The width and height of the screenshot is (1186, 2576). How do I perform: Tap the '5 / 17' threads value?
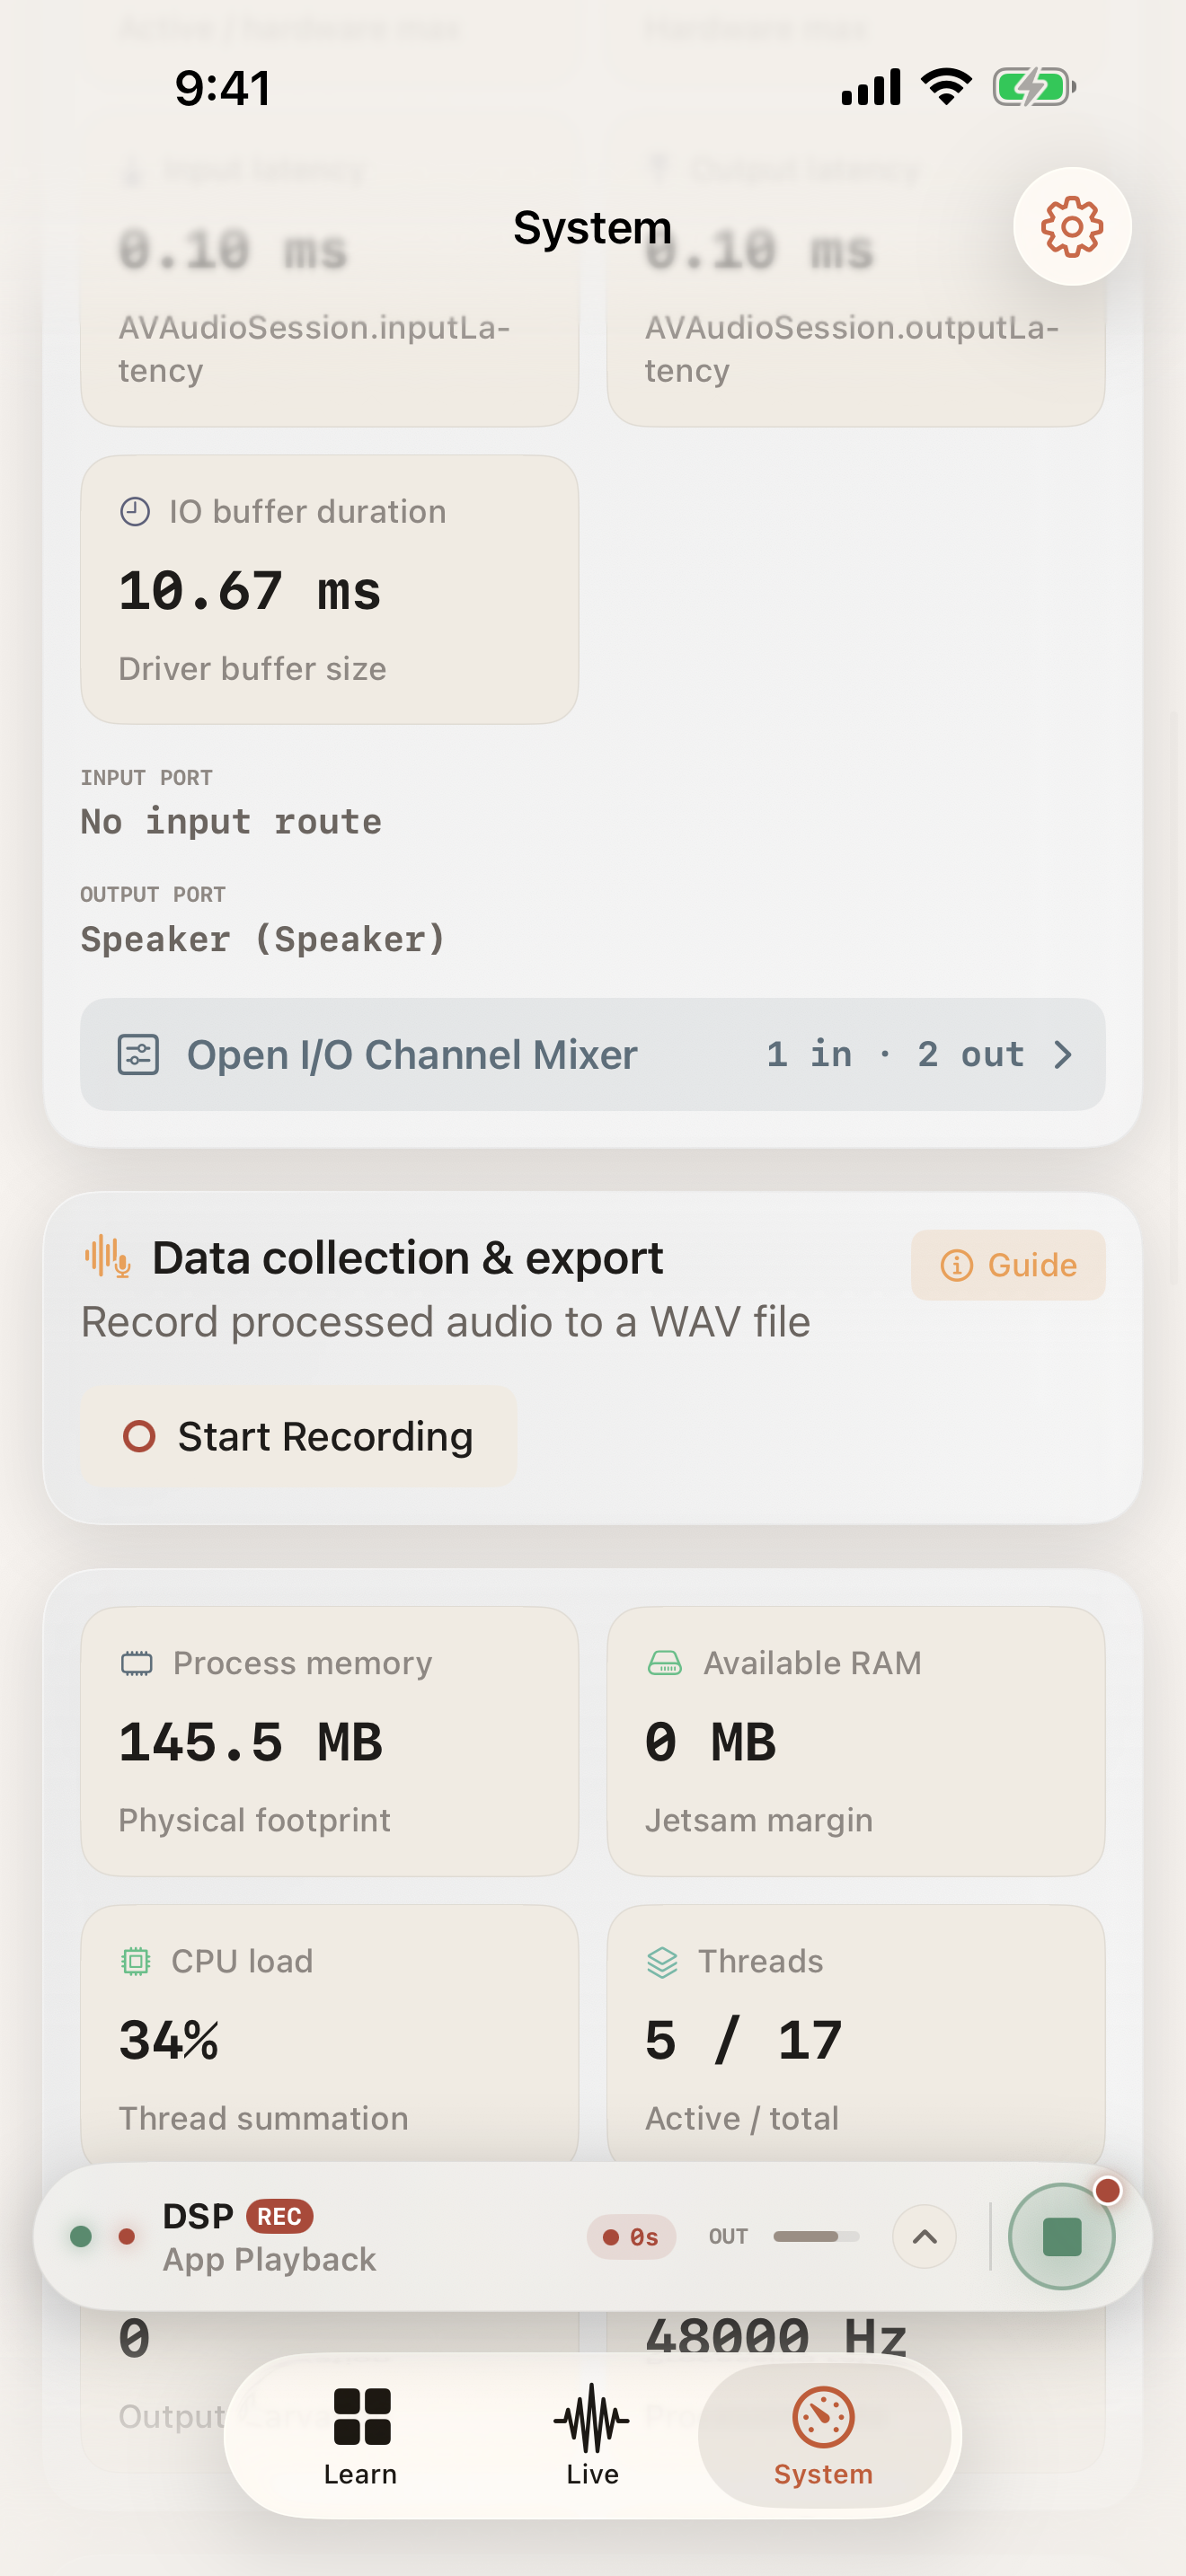point(743,2040)
